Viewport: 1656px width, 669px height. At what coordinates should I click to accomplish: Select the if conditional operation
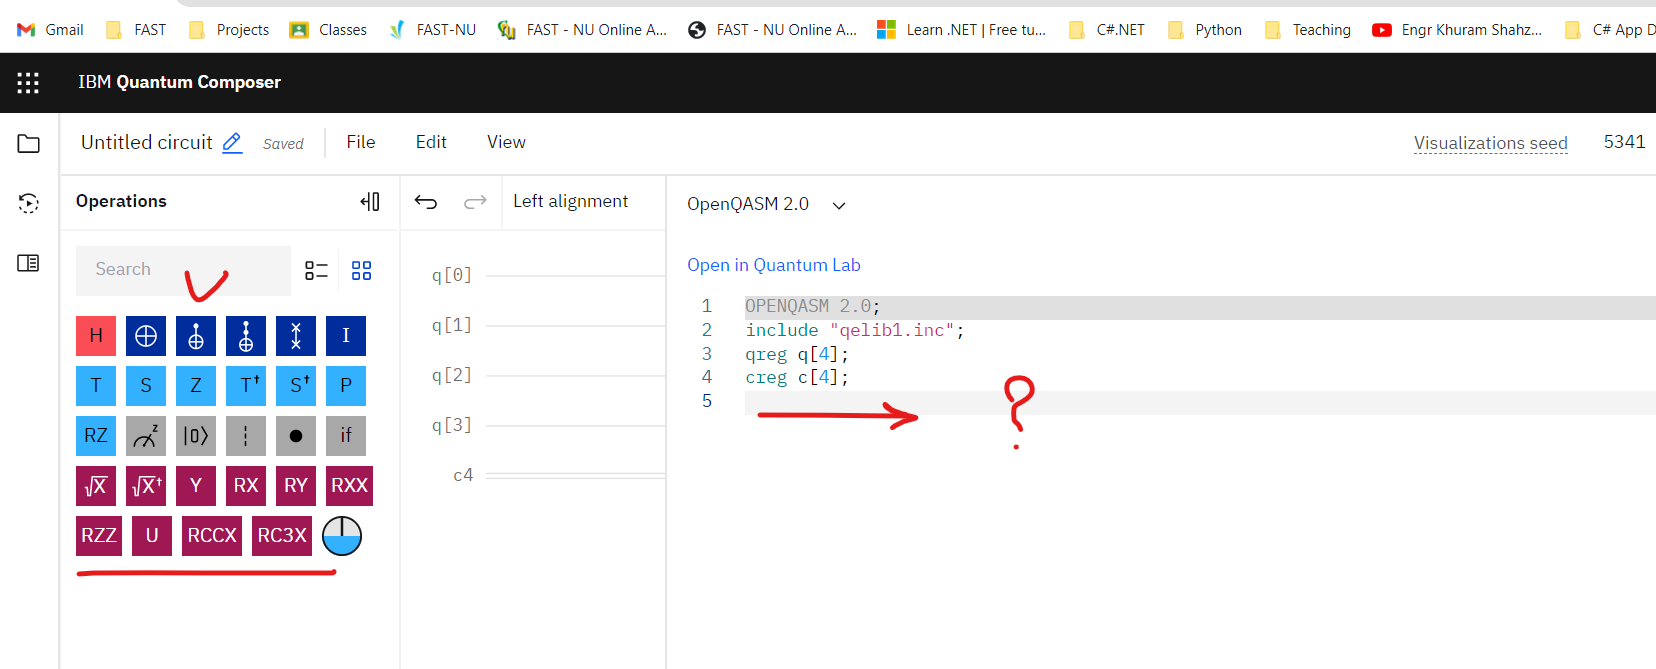click(x=346, y=436)
